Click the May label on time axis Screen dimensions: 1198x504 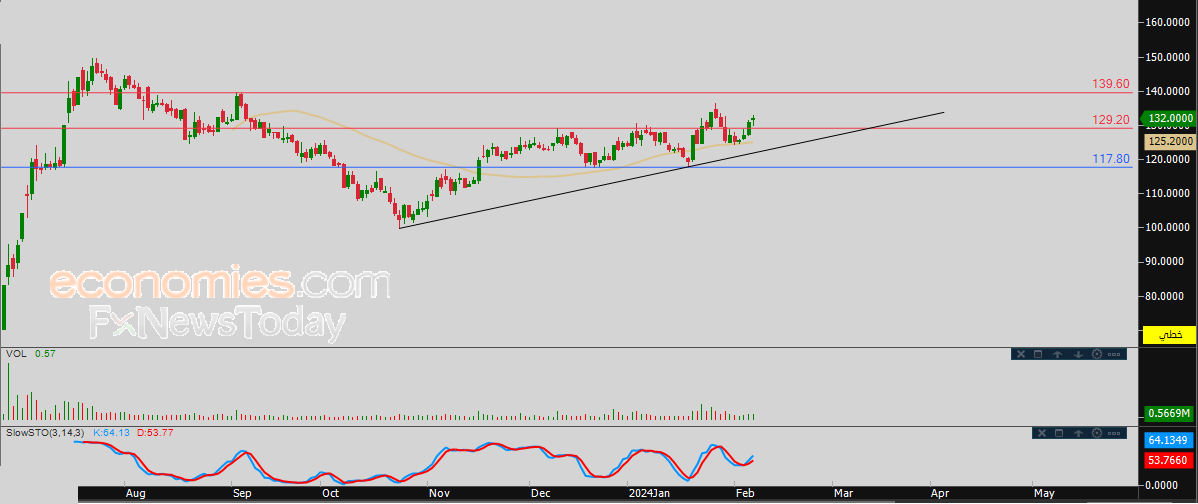(x=1043, y=493)
